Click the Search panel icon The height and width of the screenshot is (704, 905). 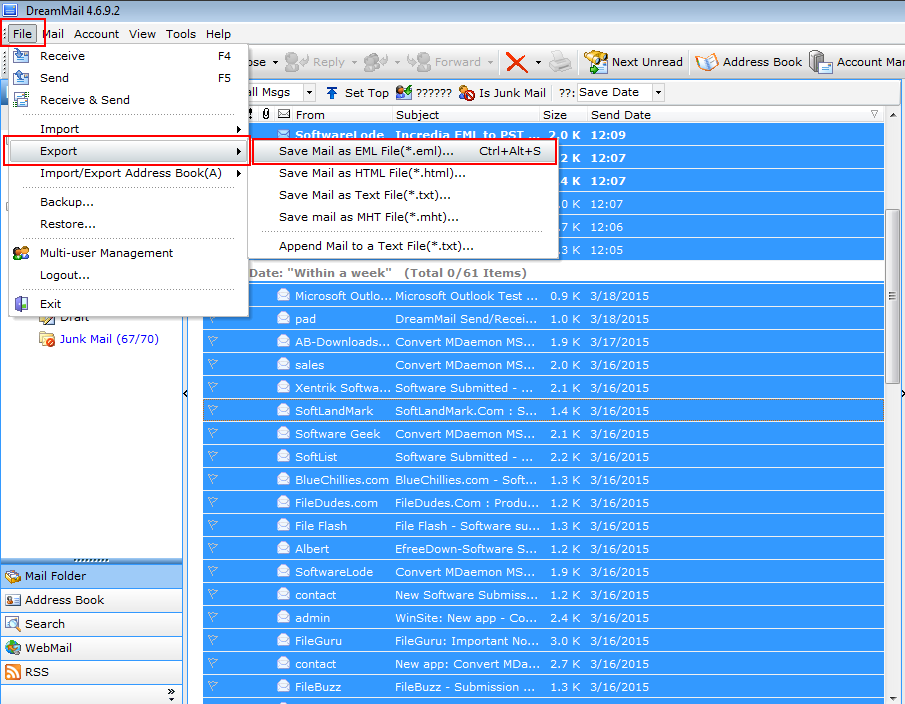click(13, 624)
